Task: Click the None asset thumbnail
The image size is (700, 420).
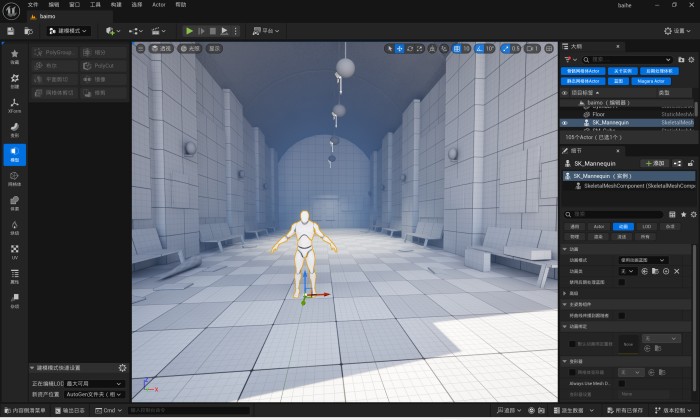Action: coord(628,344)
